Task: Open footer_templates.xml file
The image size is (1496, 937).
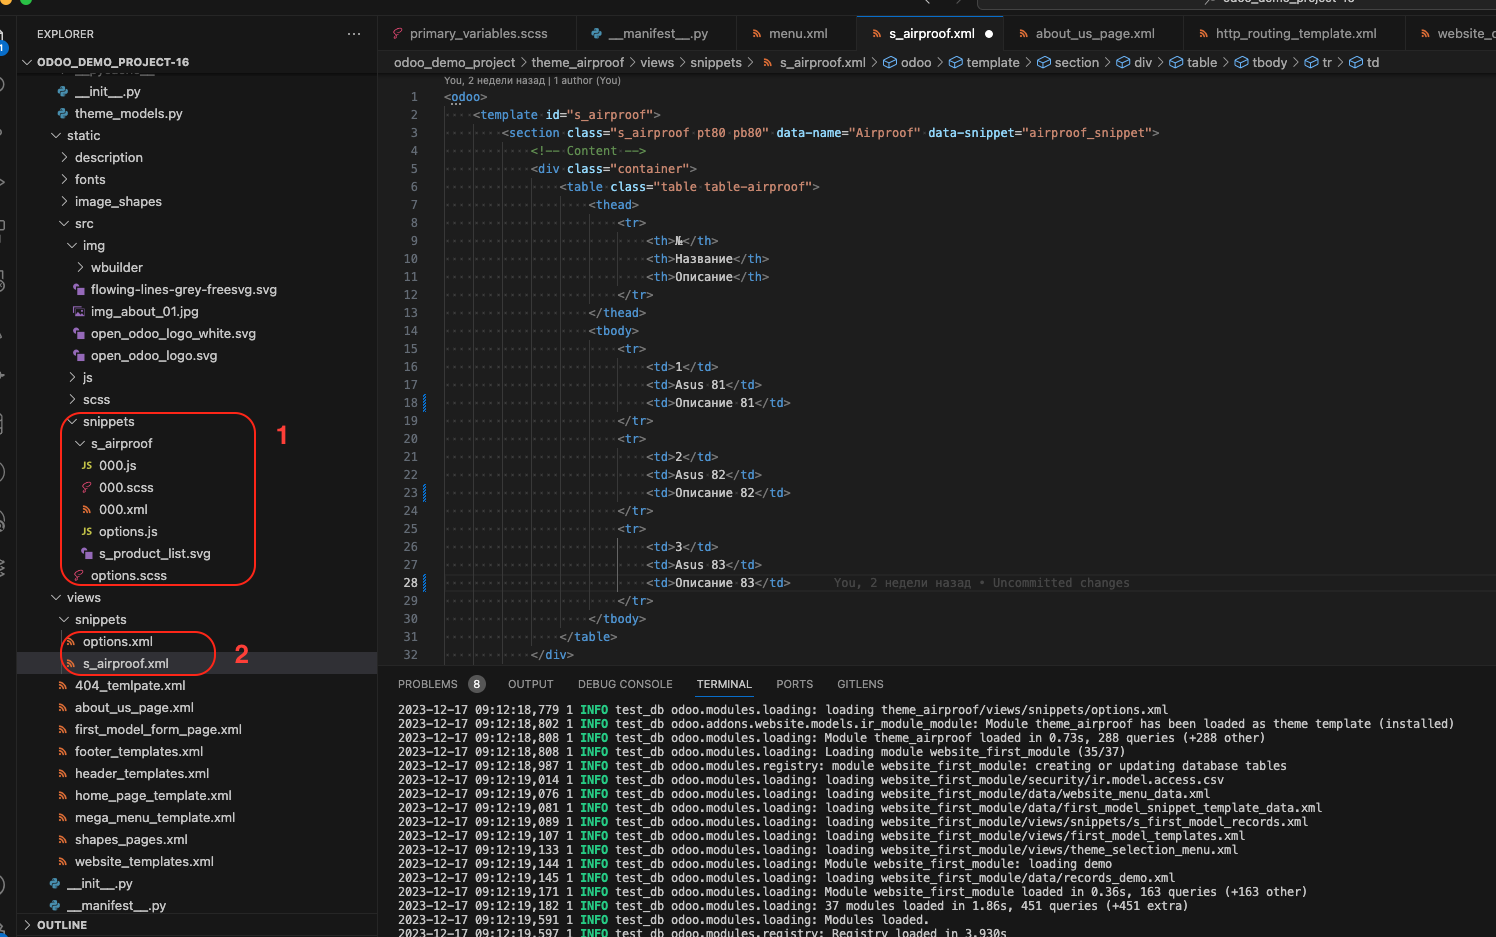Action: [139, 752]
